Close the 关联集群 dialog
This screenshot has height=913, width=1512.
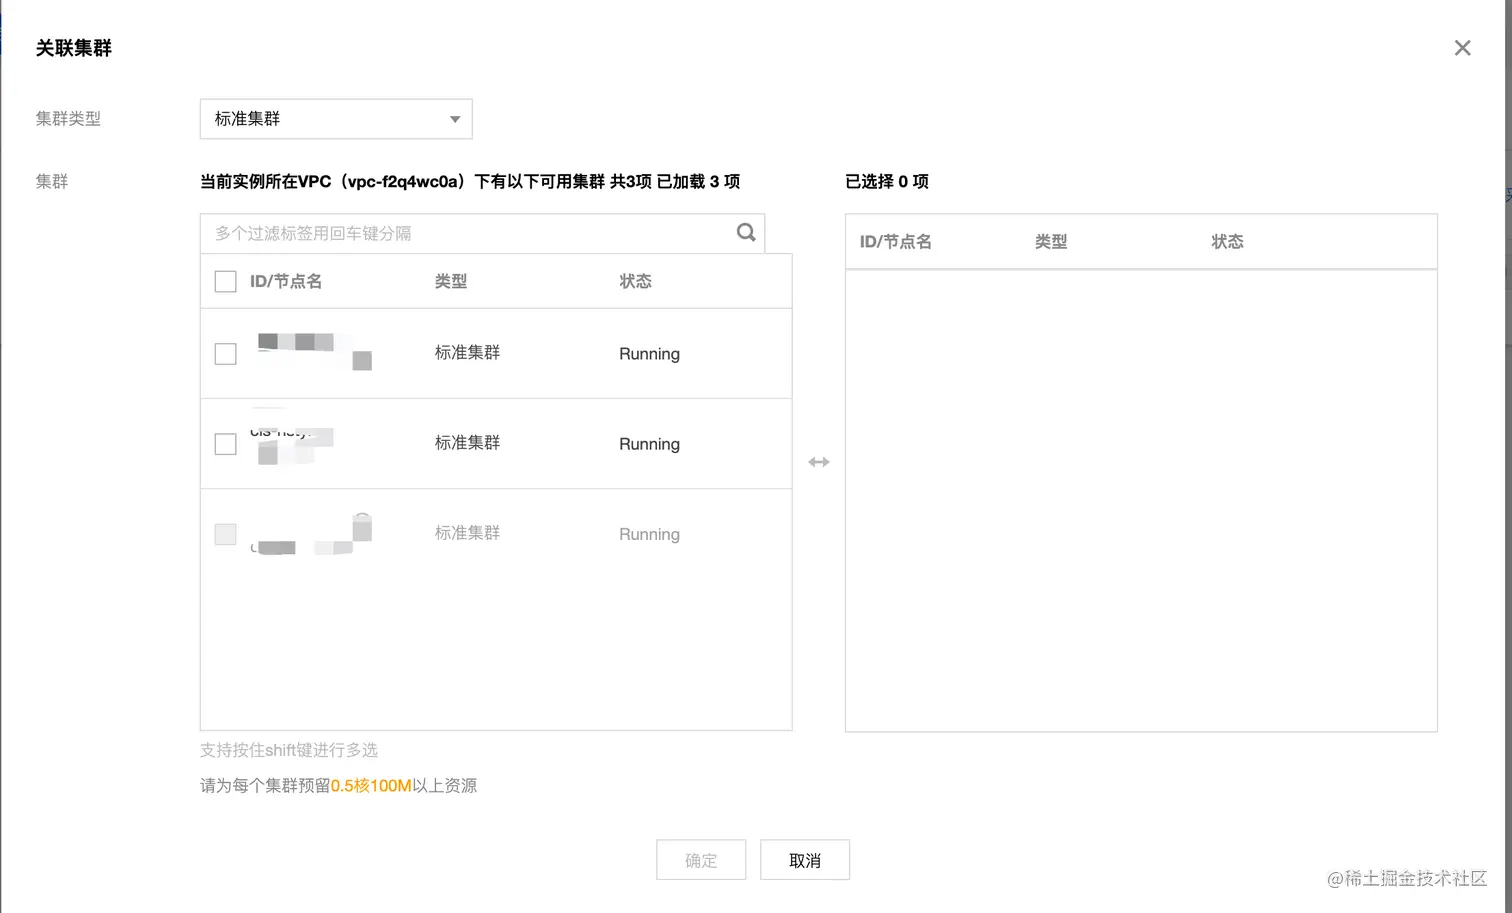click(x=1462, y=48)
